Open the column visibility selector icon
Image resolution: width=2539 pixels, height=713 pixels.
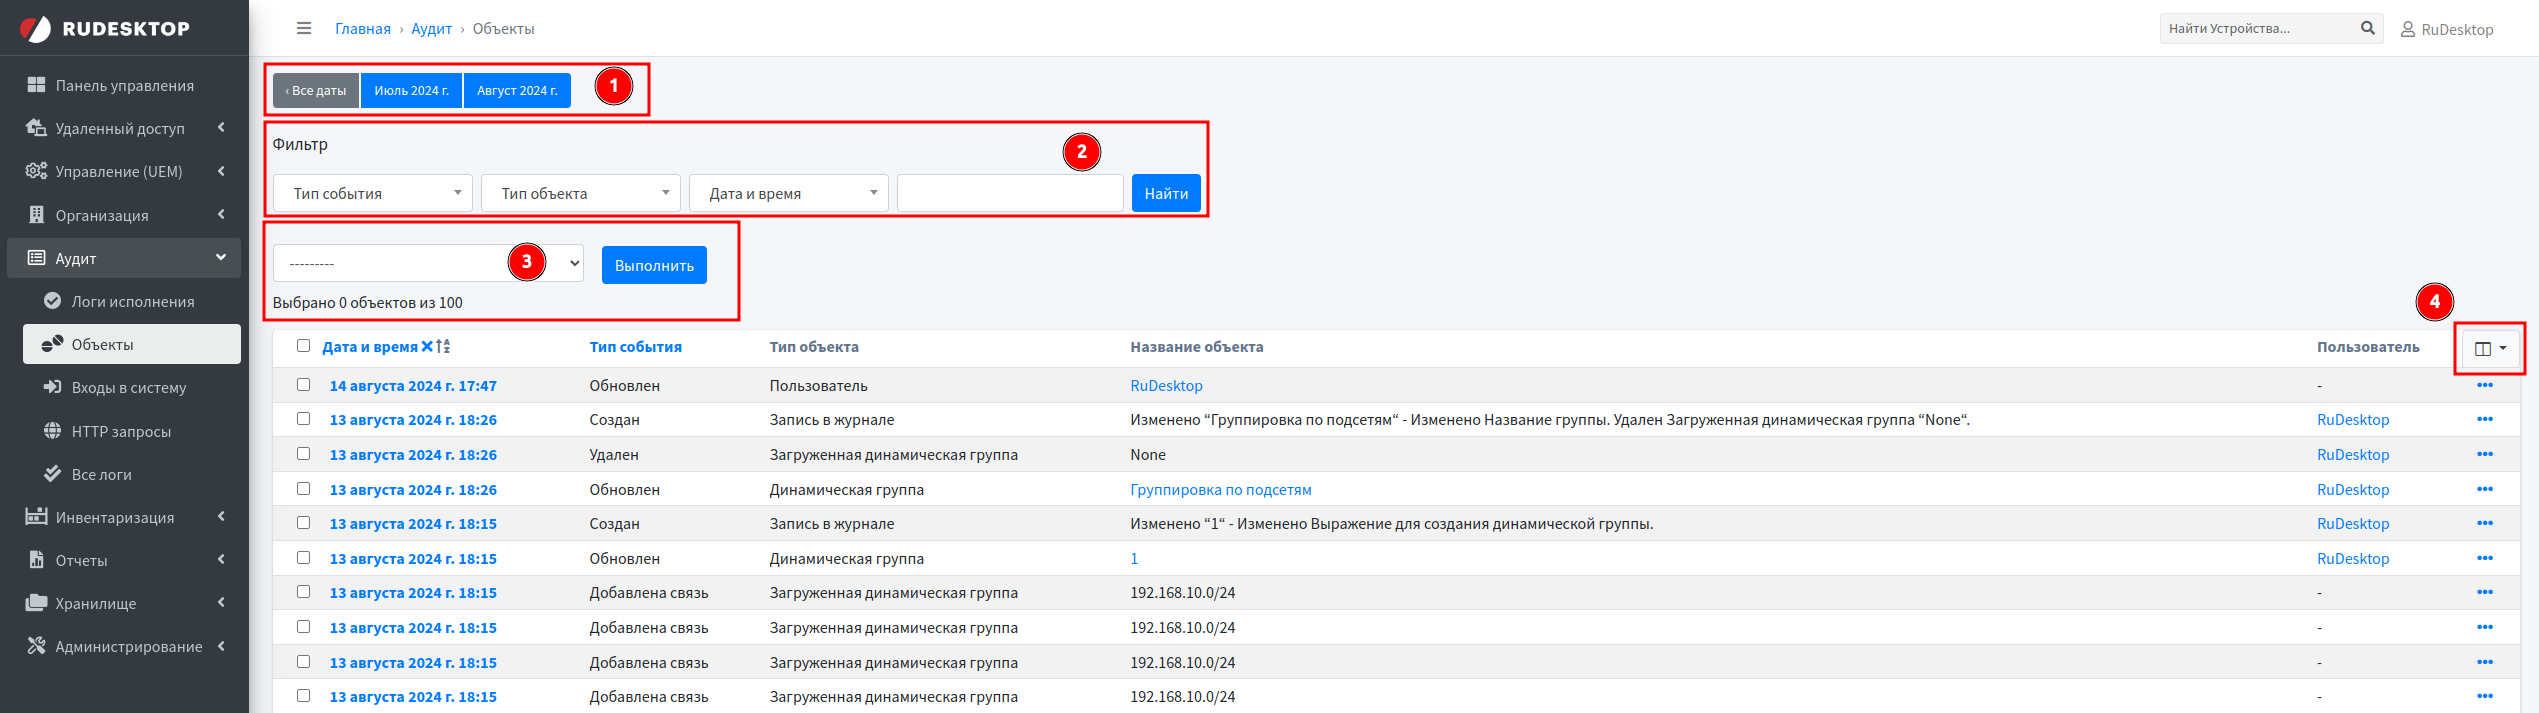click(x=2489, y=348)
